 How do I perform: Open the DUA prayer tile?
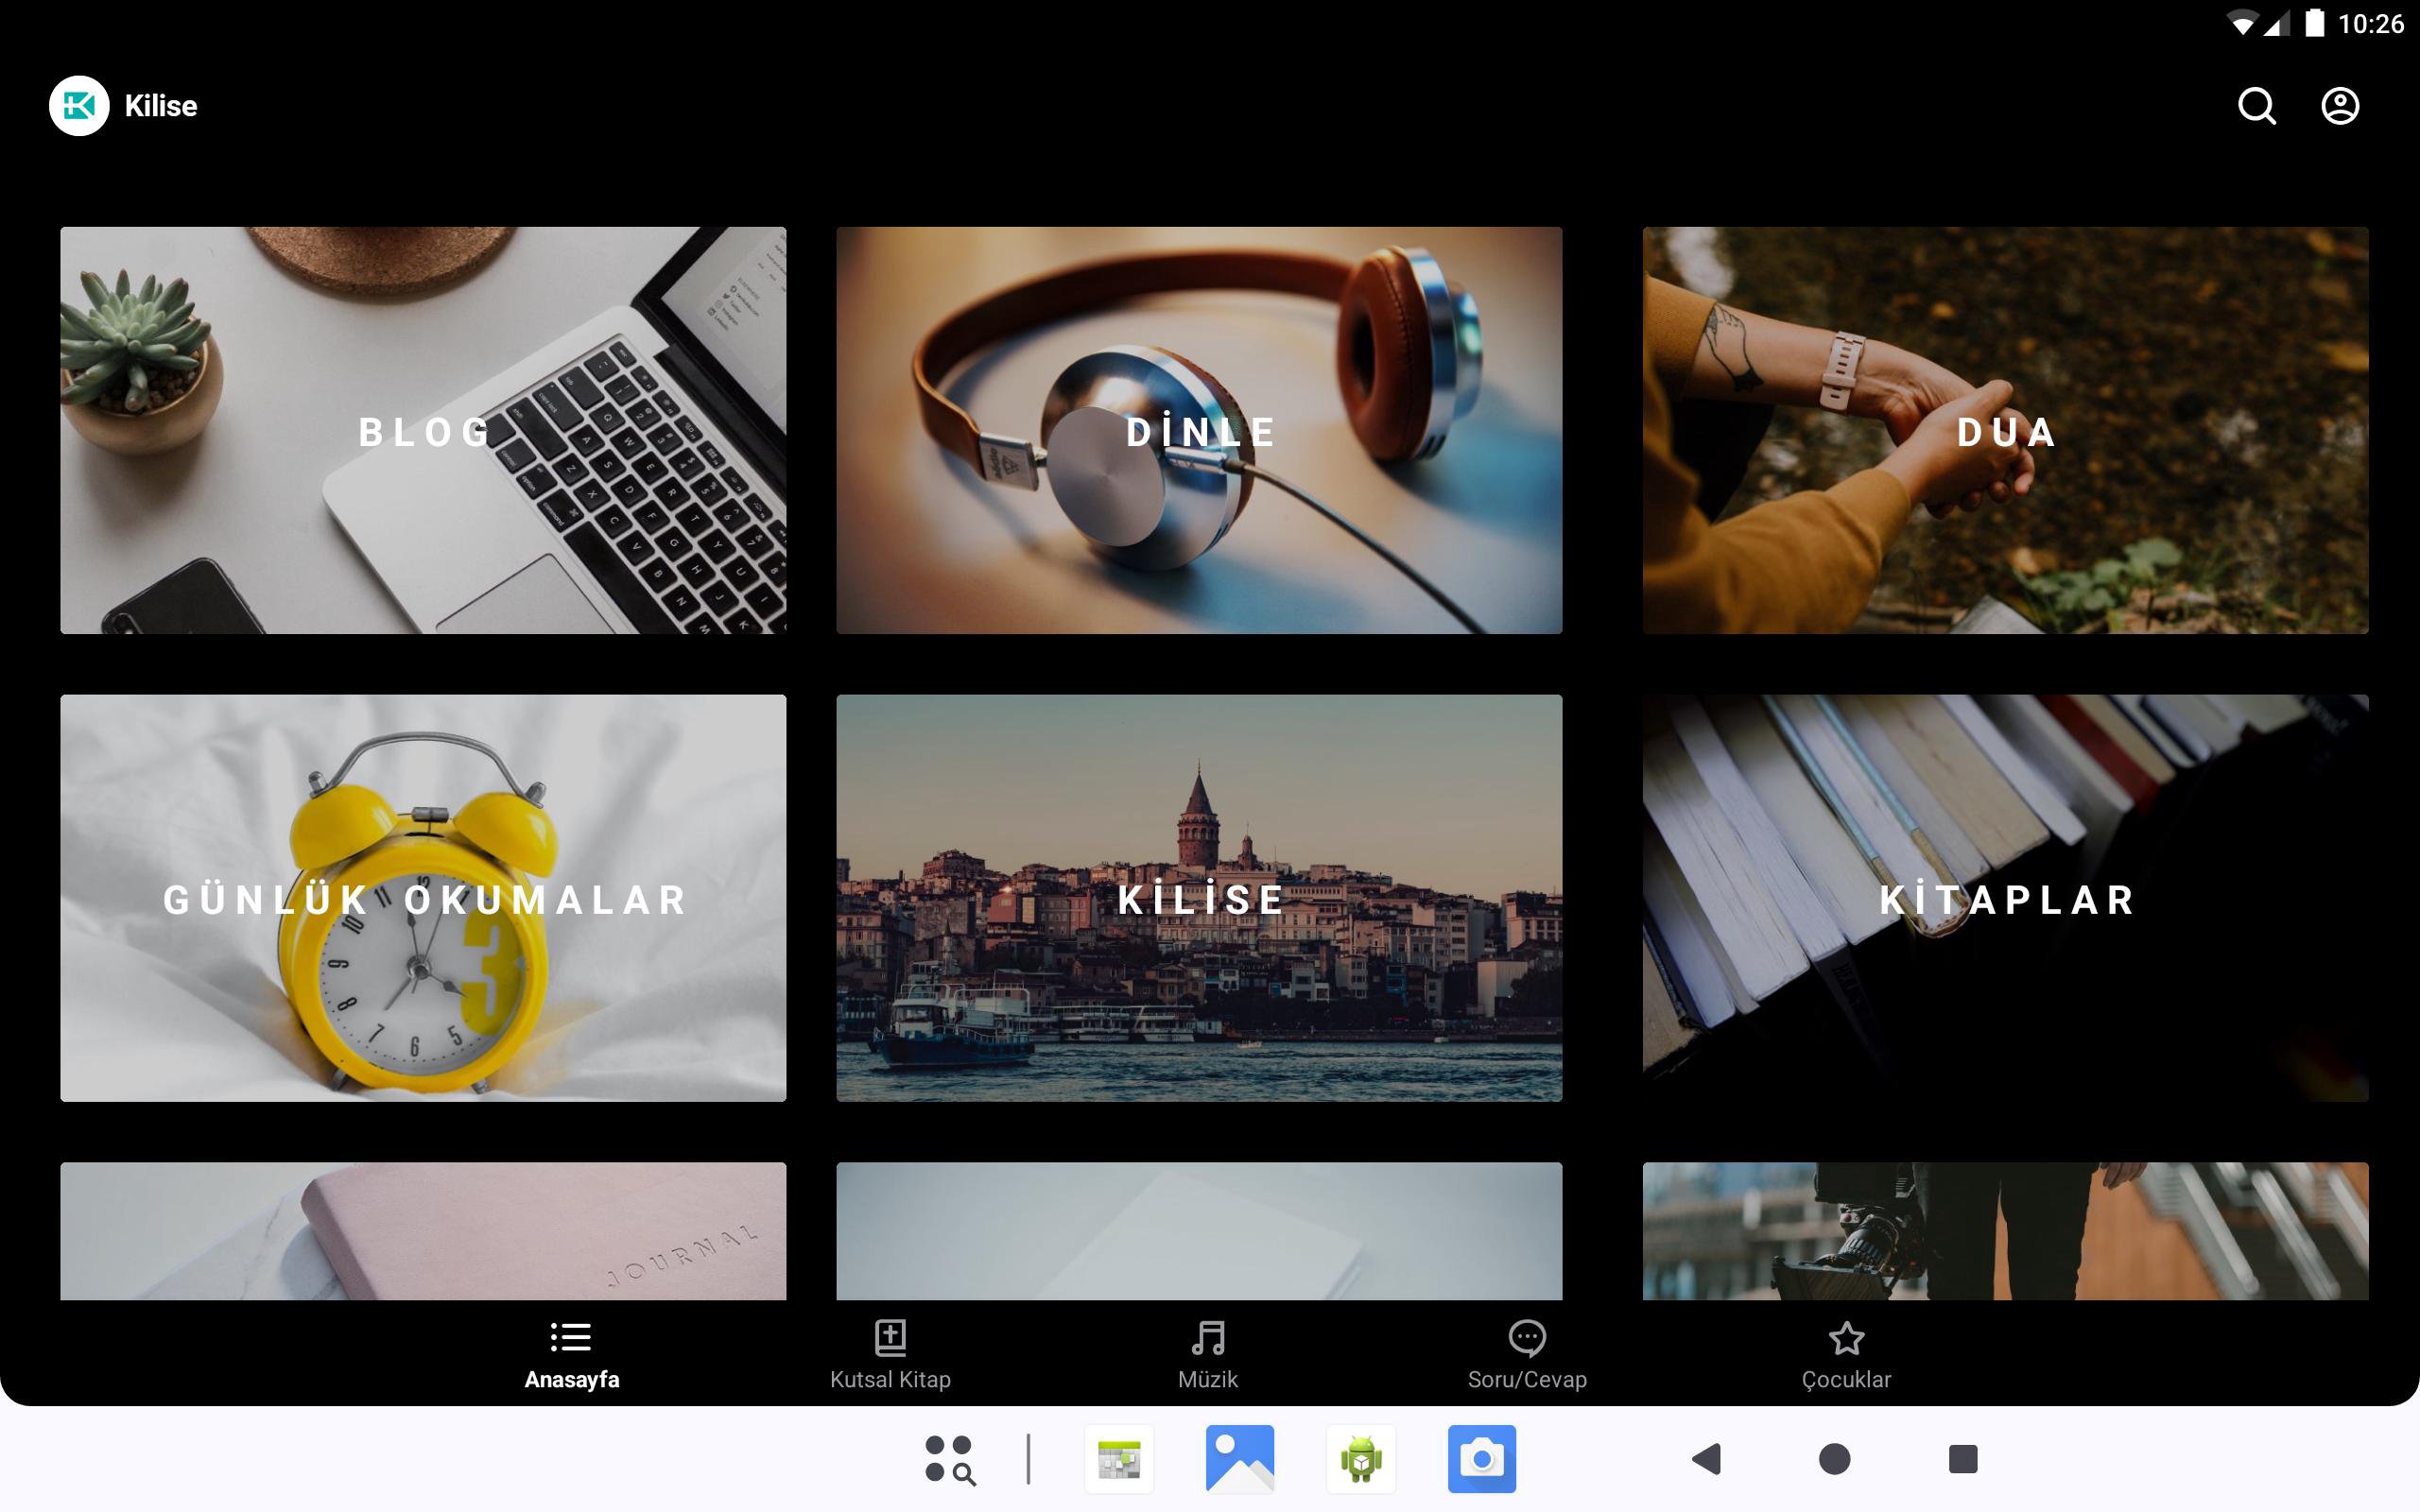tap(2005, 430)
